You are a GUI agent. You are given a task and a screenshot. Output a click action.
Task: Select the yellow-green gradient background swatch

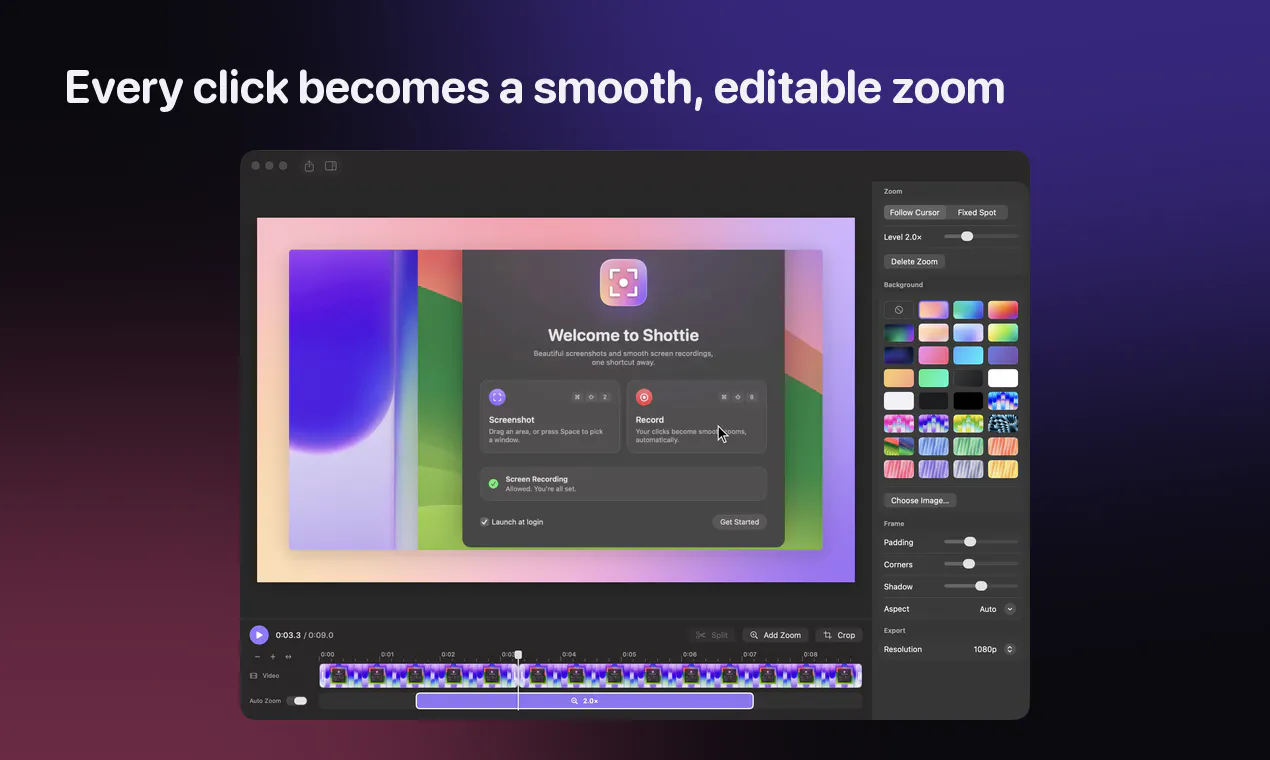(x=1003, y=333)
